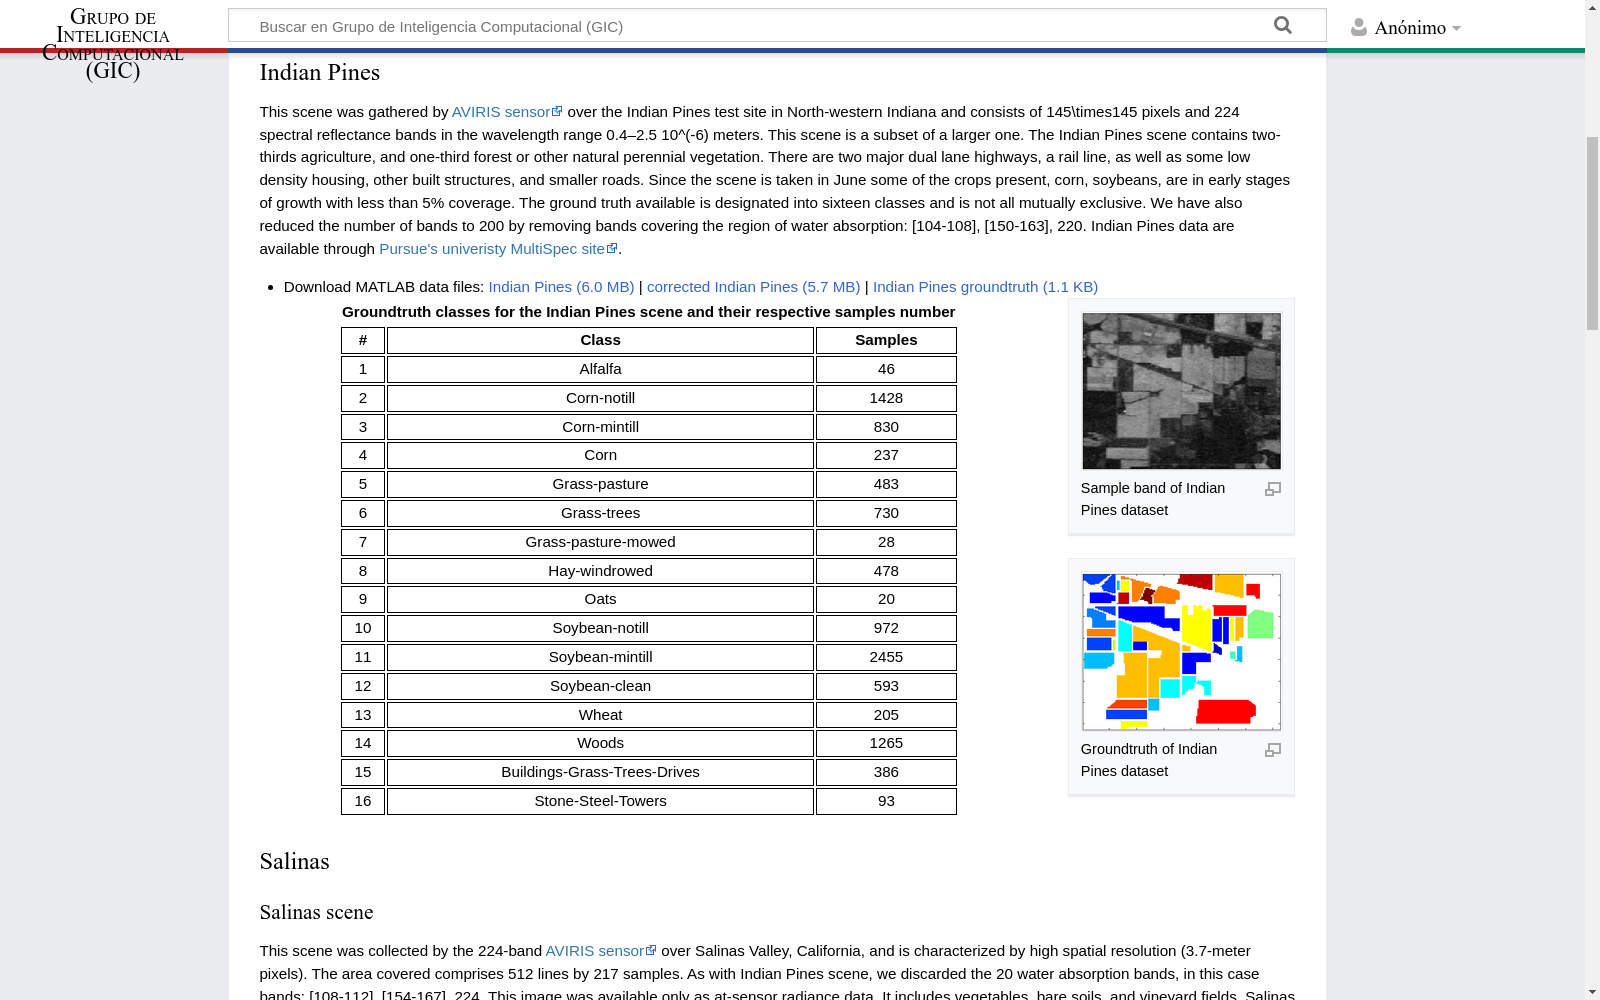This screenshot has width=1600, height=1000.
Task: Select the Alfalfa table cell
Action: pos(600,370)
